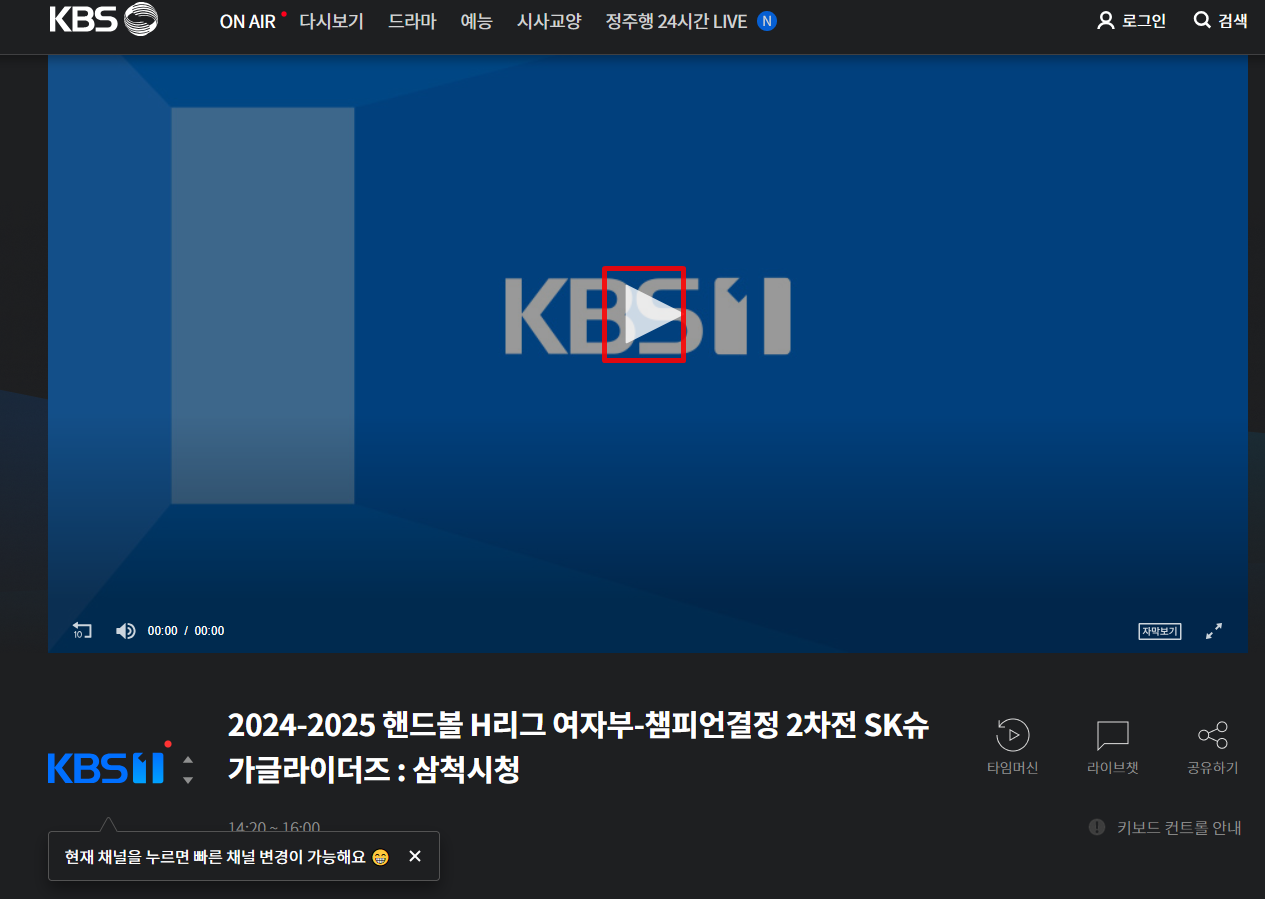Toggle 자막보기 subtitles
The image size is (1265, 899).
(x=1159, y=631)
